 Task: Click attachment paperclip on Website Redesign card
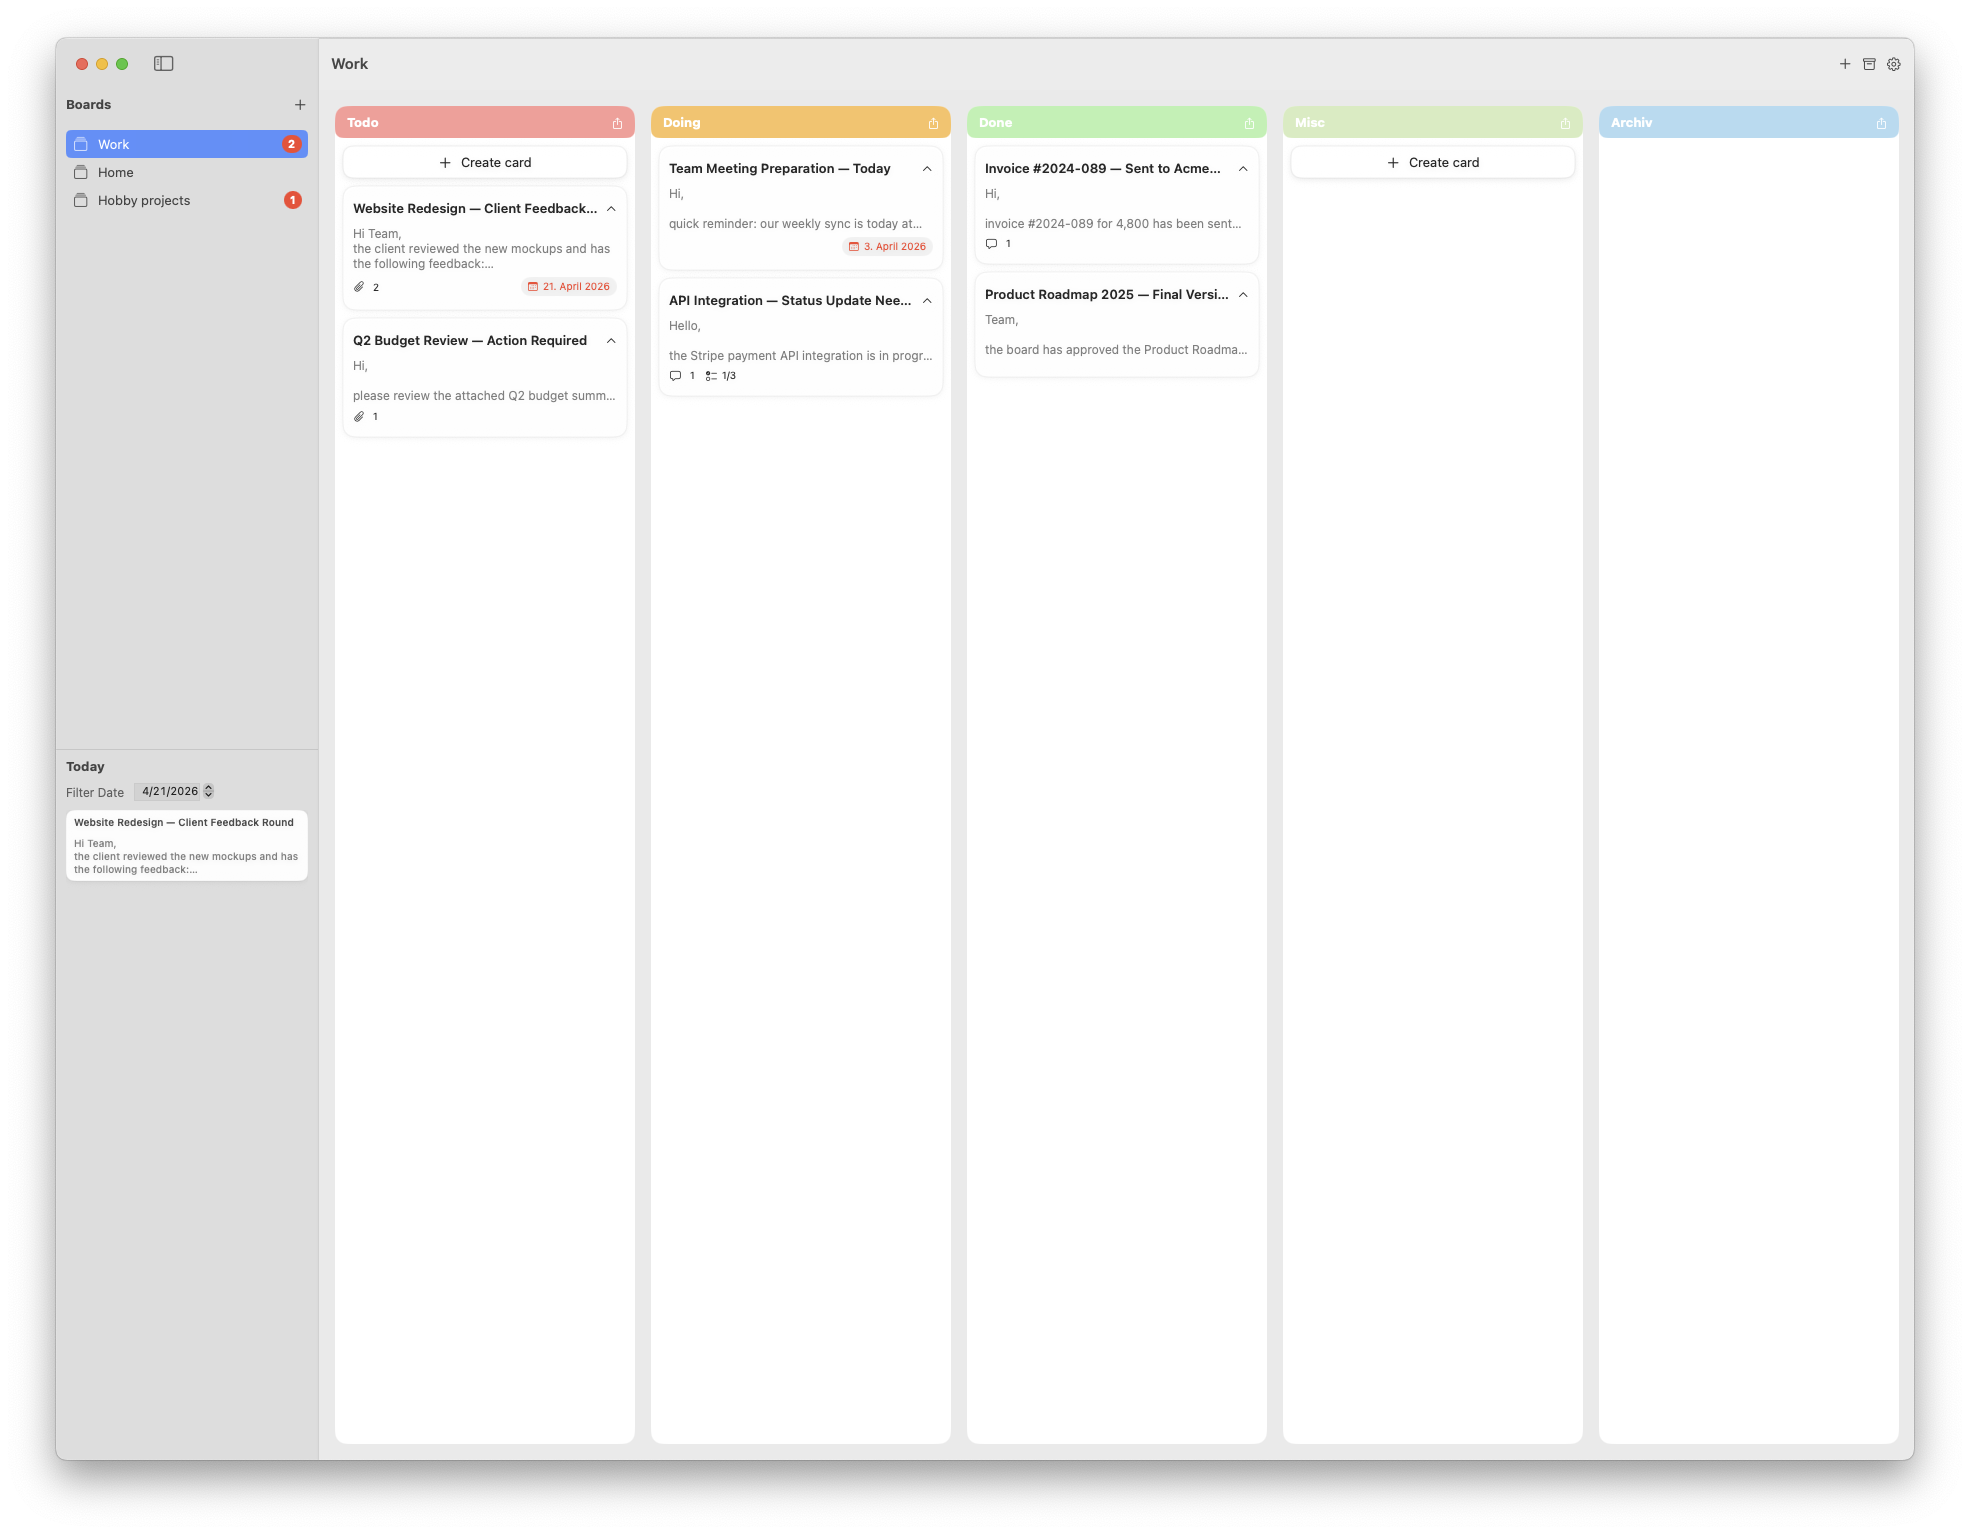(x=360, y=287)
